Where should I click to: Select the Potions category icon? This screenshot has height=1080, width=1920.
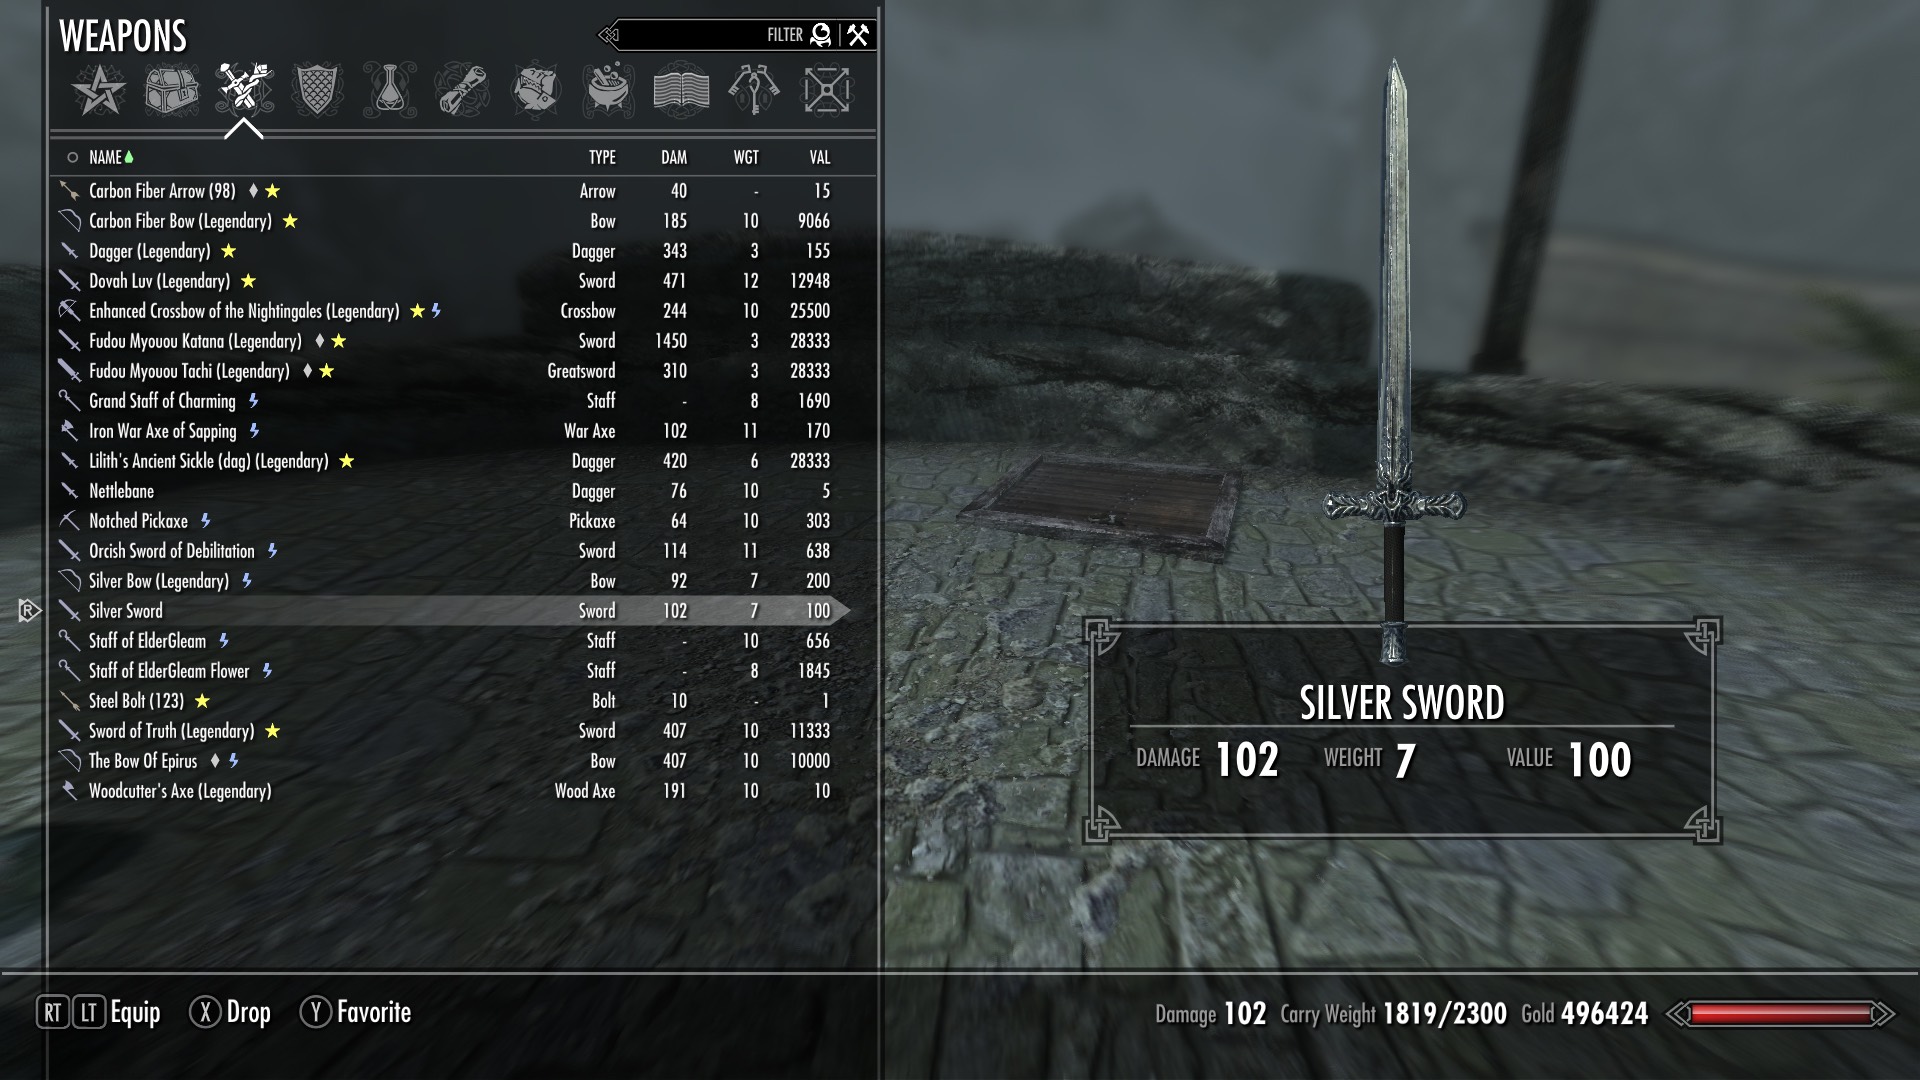tap(389, 90)
